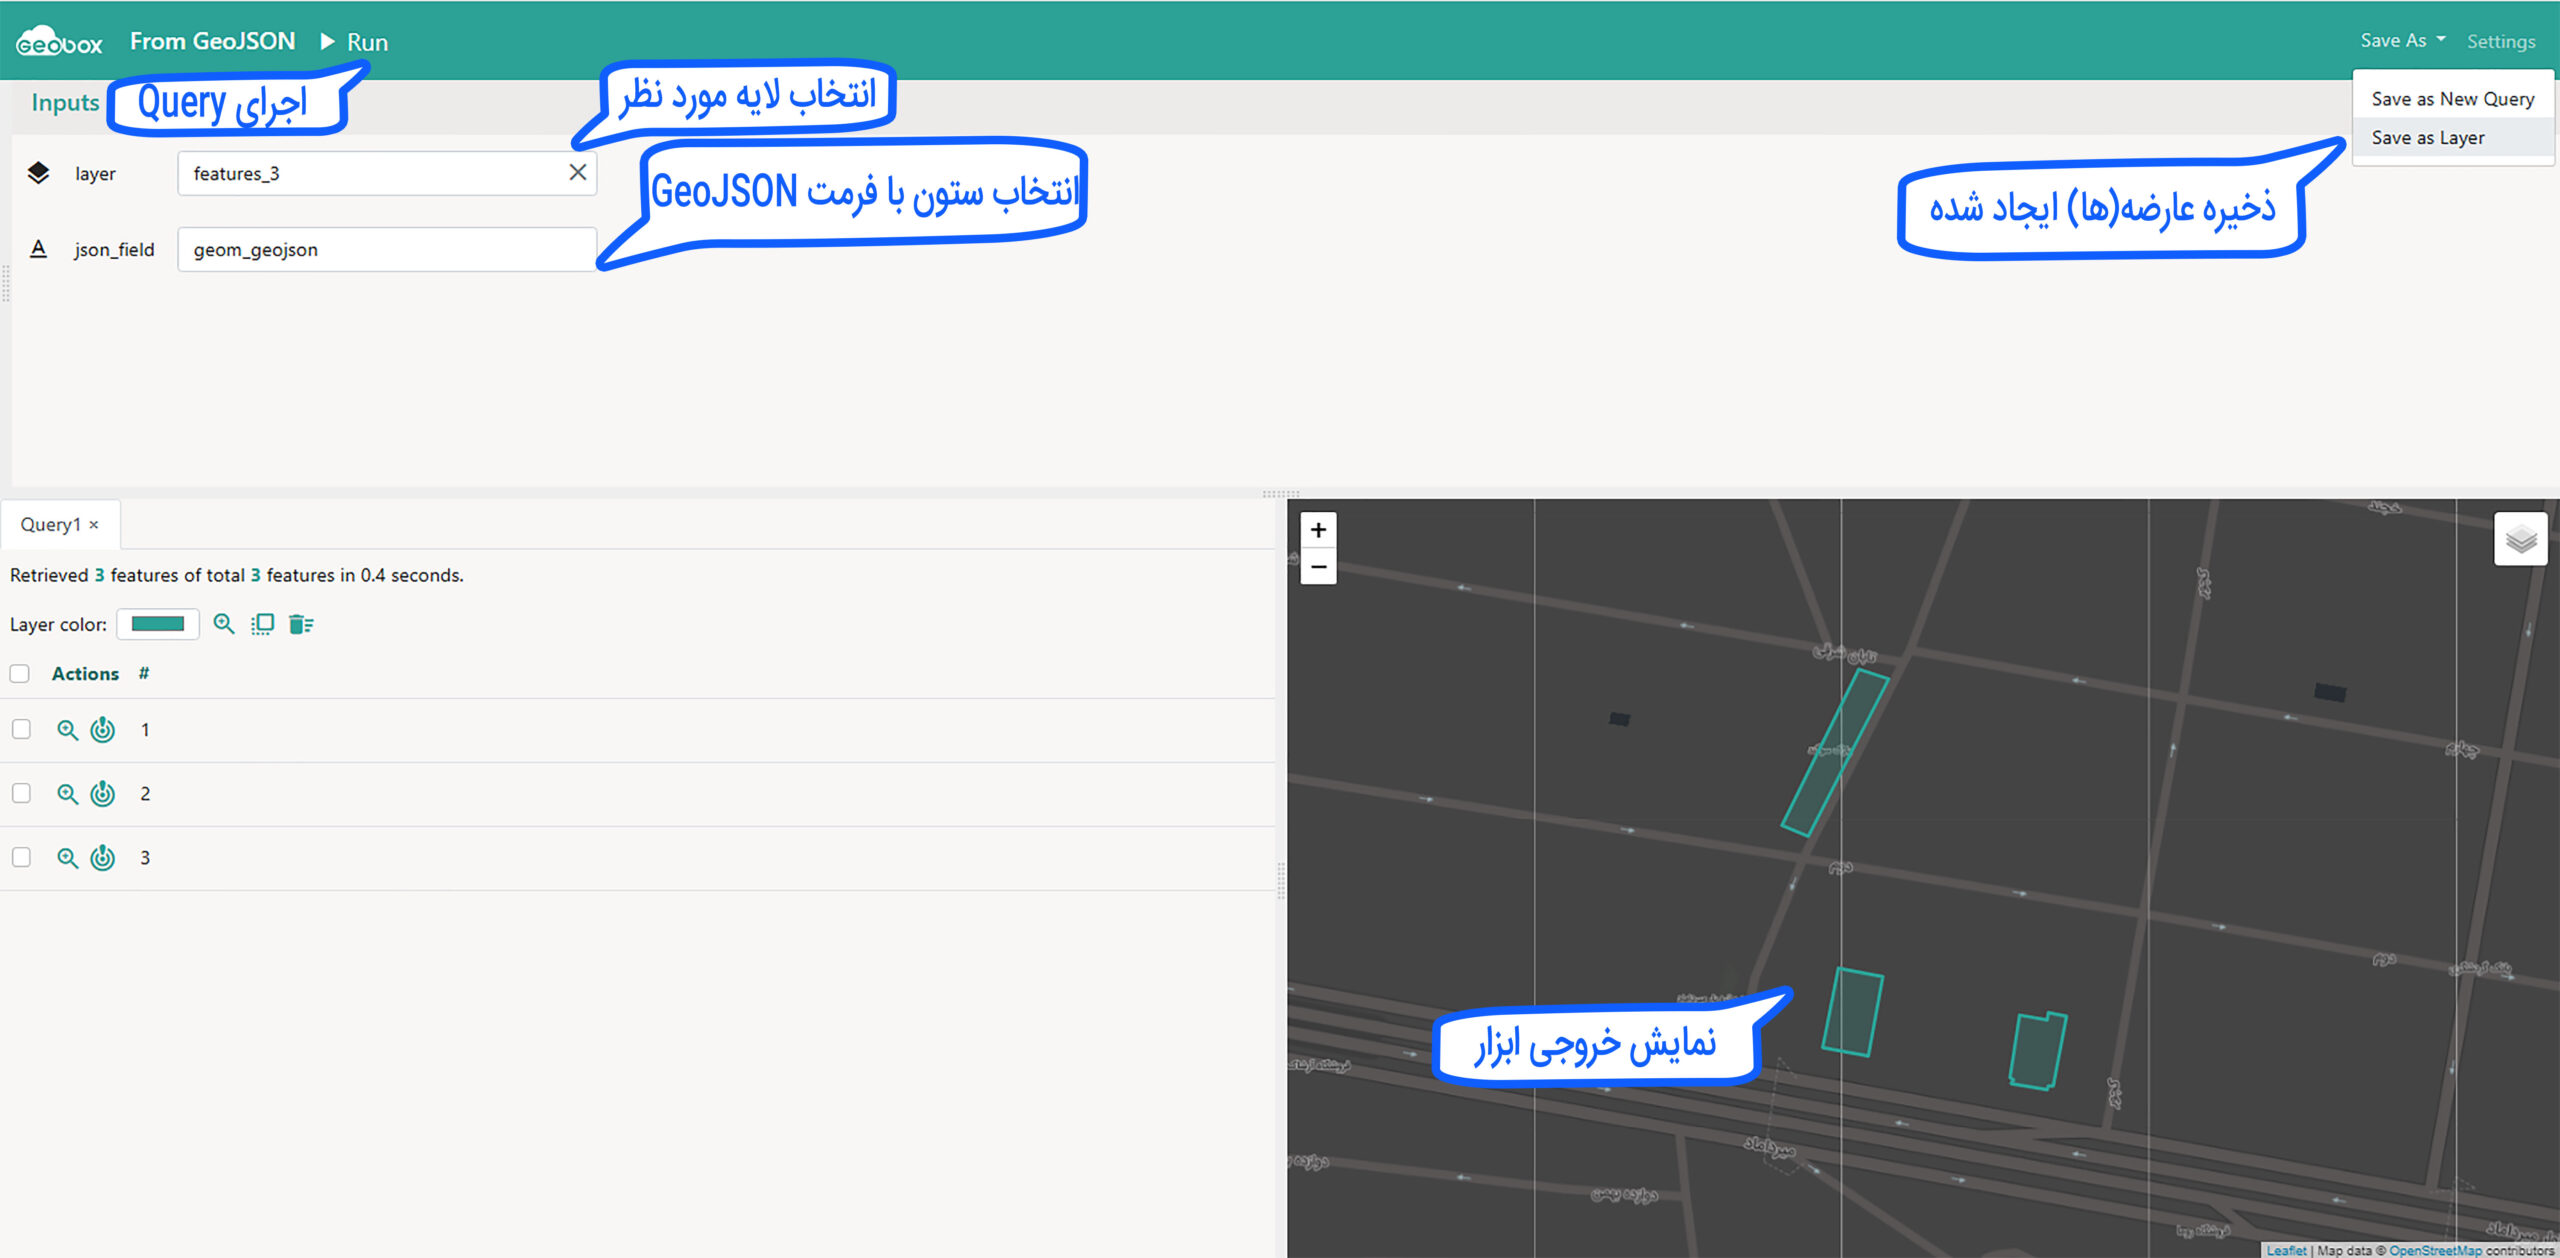The height and width of the screenshot is (1258, 2560).
Task: Zoom to feature 1 using its magnifier icon
Action: click(x=67, y=730)
